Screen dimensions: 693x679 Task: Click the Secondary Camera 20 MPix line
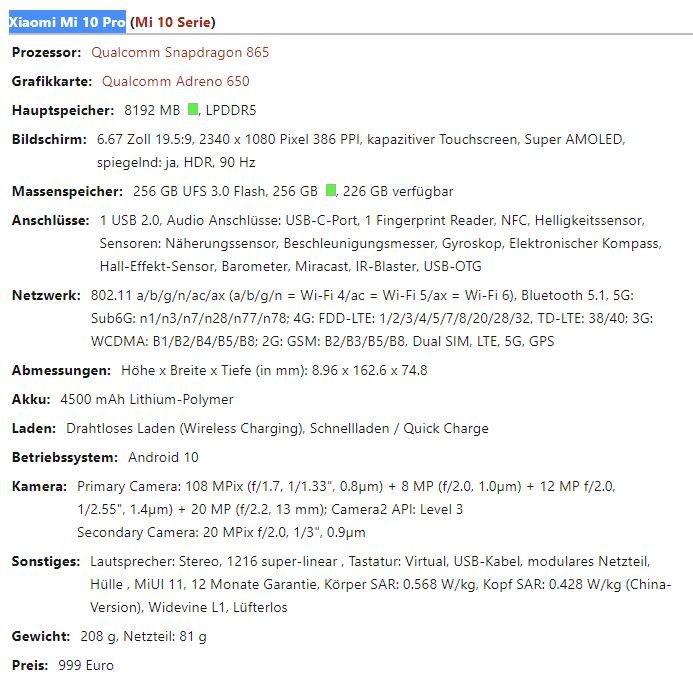(x=221, y=532)
